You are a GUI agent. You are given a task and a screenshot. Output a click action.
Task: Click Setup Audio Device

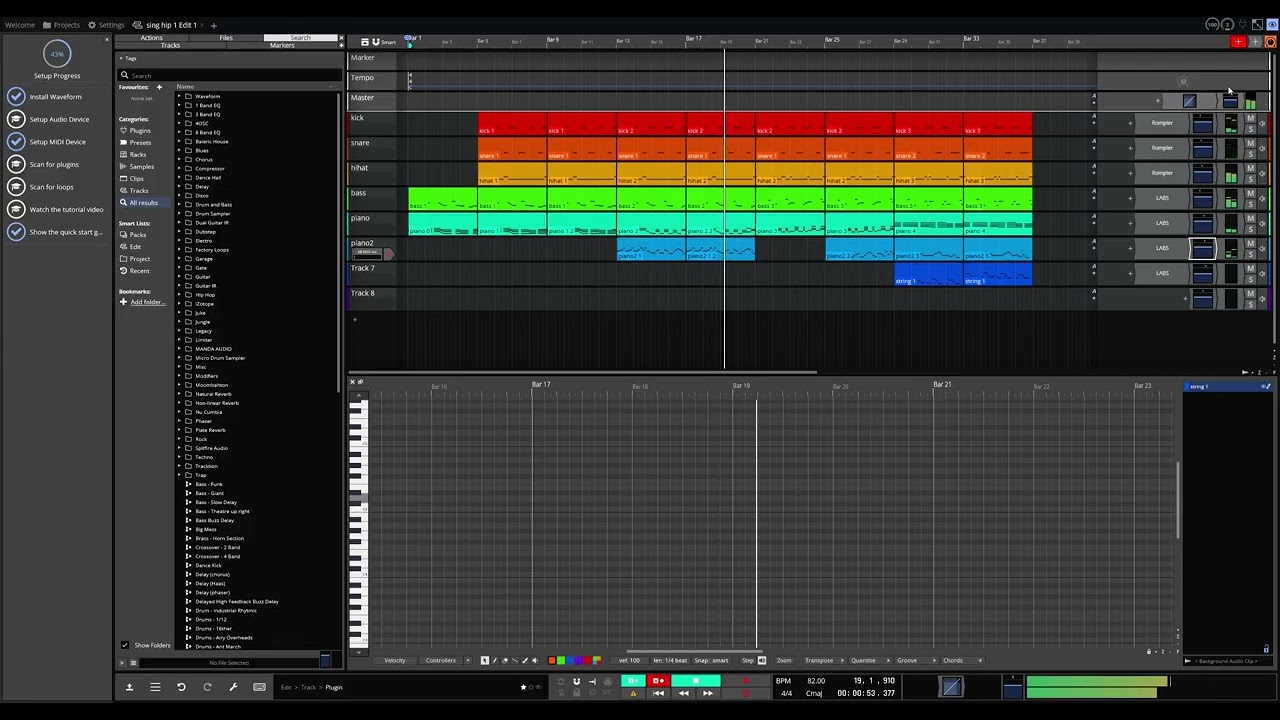pyautogui.click(x=59, y=119)
